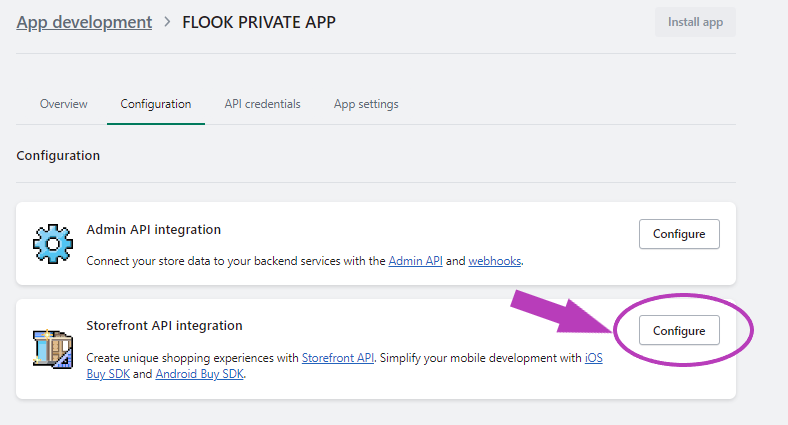788x425 pixels.
Task: Open the Admin API link
Action: click(414, 261)
